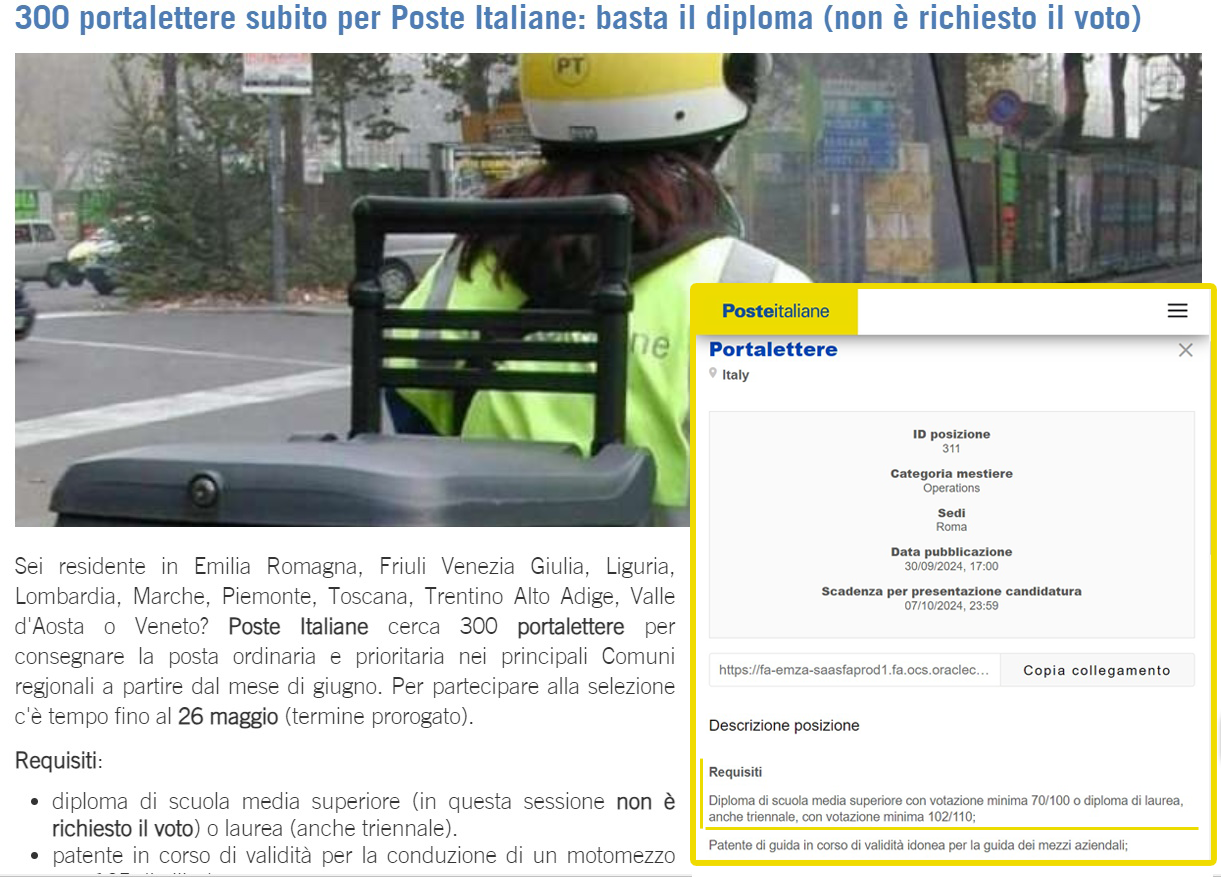Click the bold 26 maggio deadline text
This screenshot has height=877, width=1221.
click(x=228, y=717)
